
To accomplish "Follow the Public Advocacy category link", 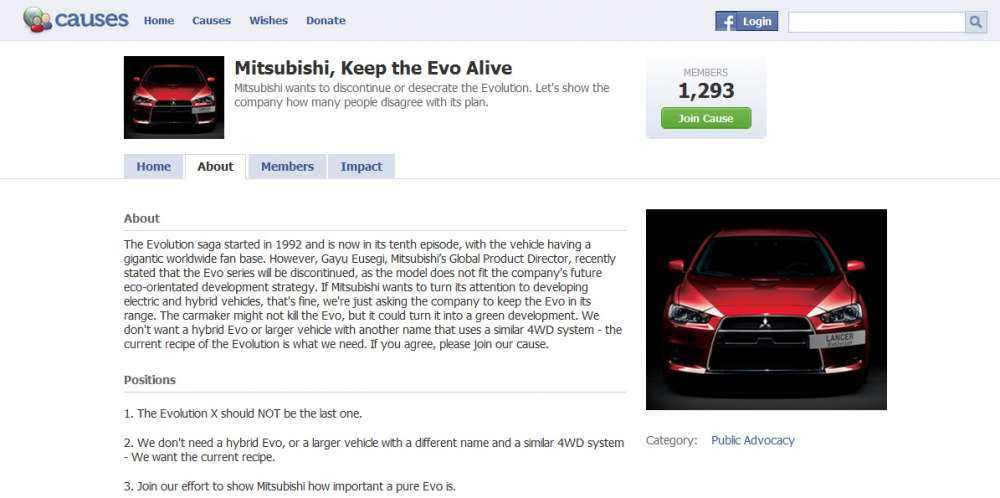I will tap(753, 440).
